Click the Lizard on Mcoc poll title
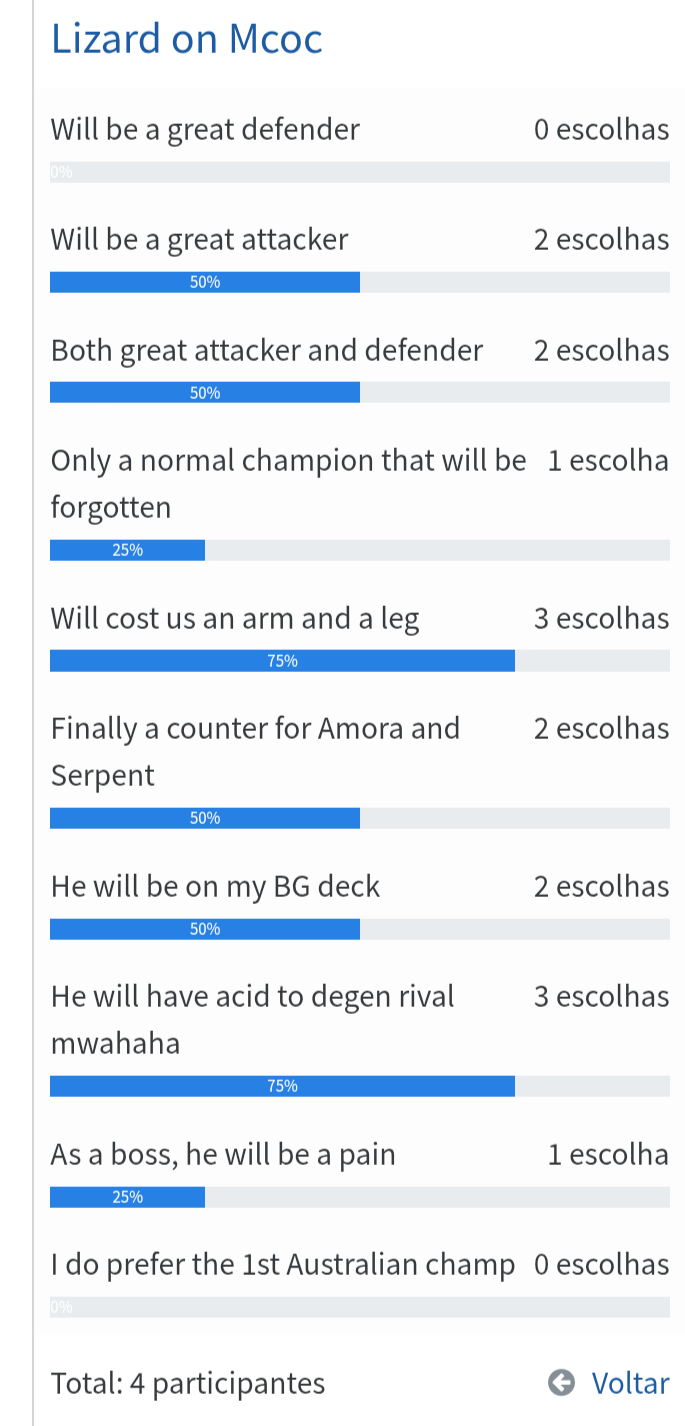Image resolution: width=685 pixels, height=1426 pixels. 186,39
